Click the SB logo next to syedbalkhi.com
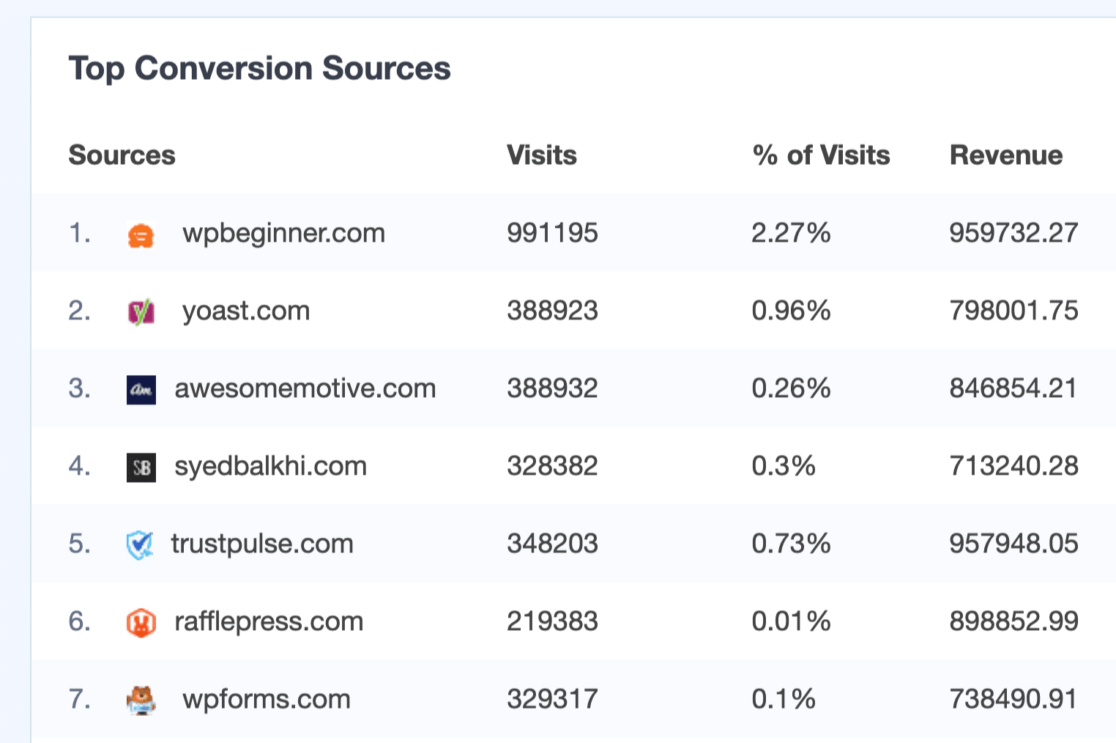Image resolution: width=1116 pixels, height=743 pixels. [143, 466]
